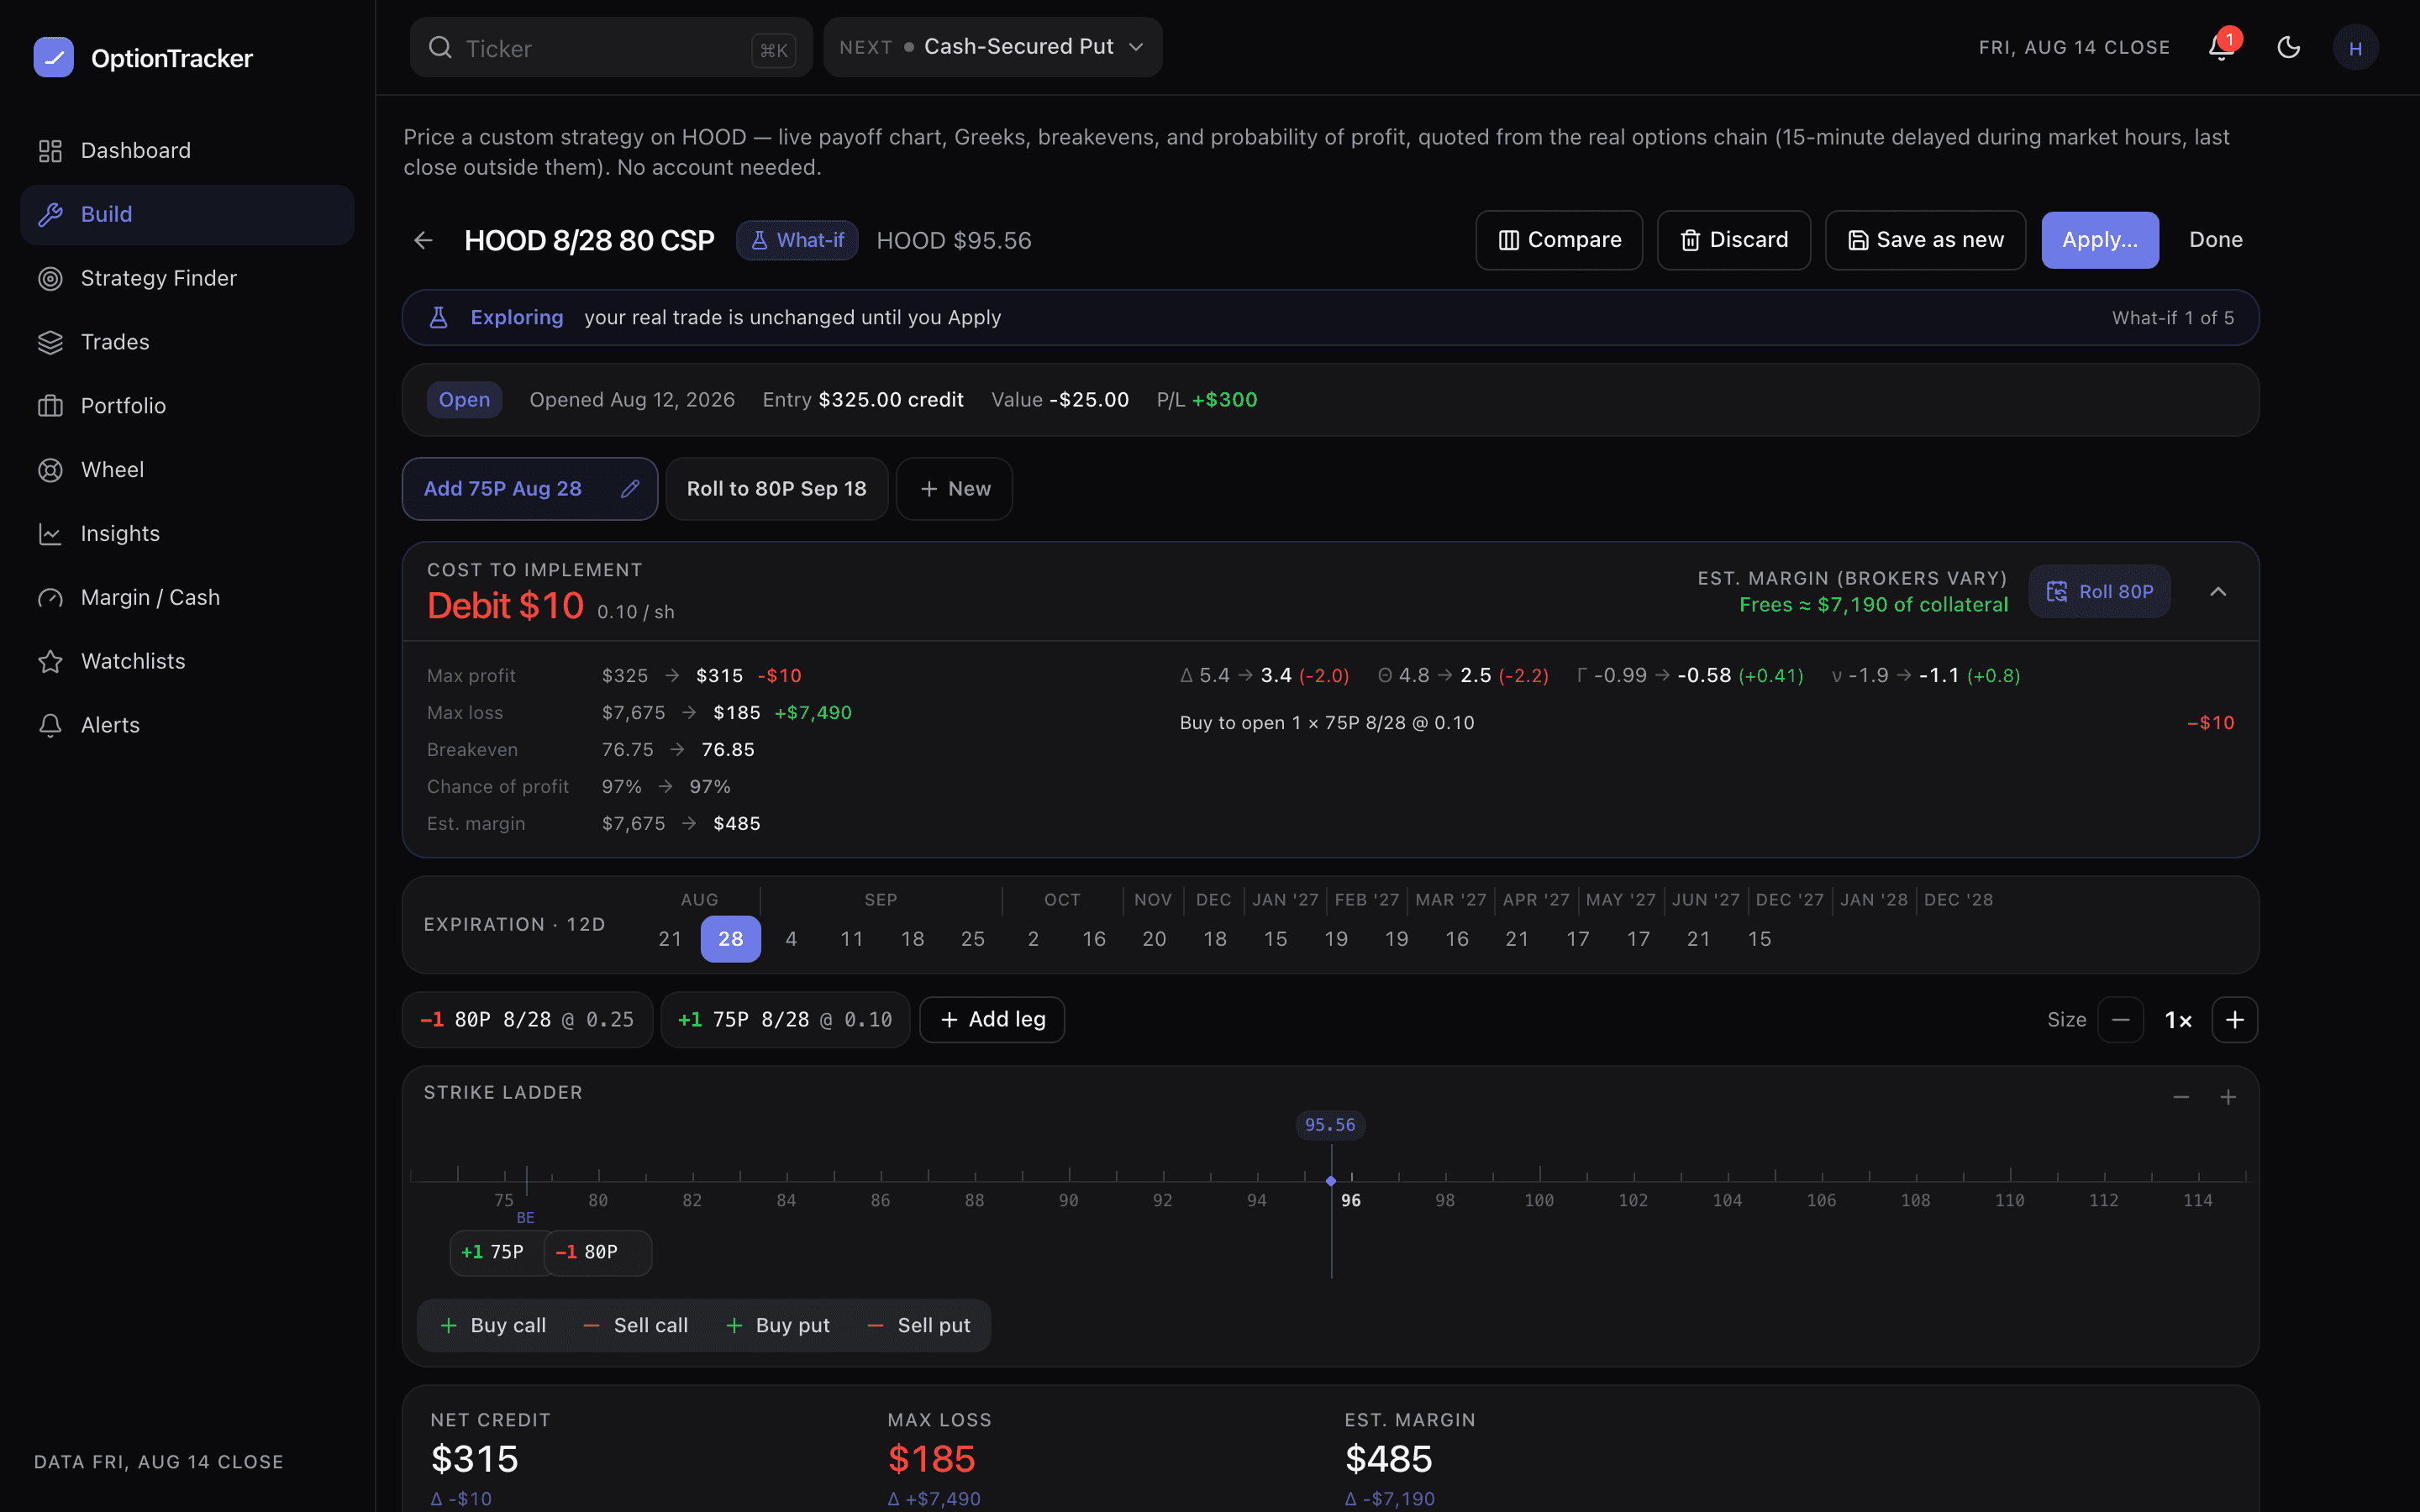Click the Sell put button
The width and height of the screenshot is (2420, 1512).
[x=918, y=1325]
